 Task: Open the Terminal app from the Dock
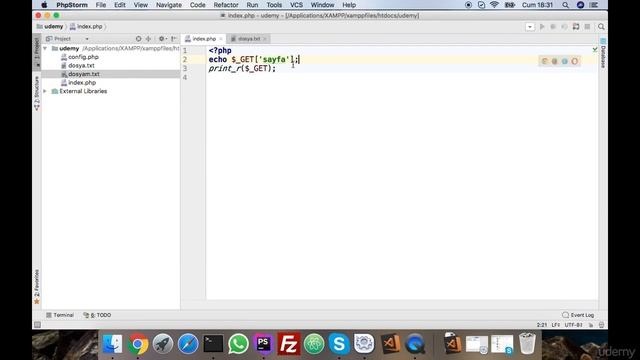point(213,344)
